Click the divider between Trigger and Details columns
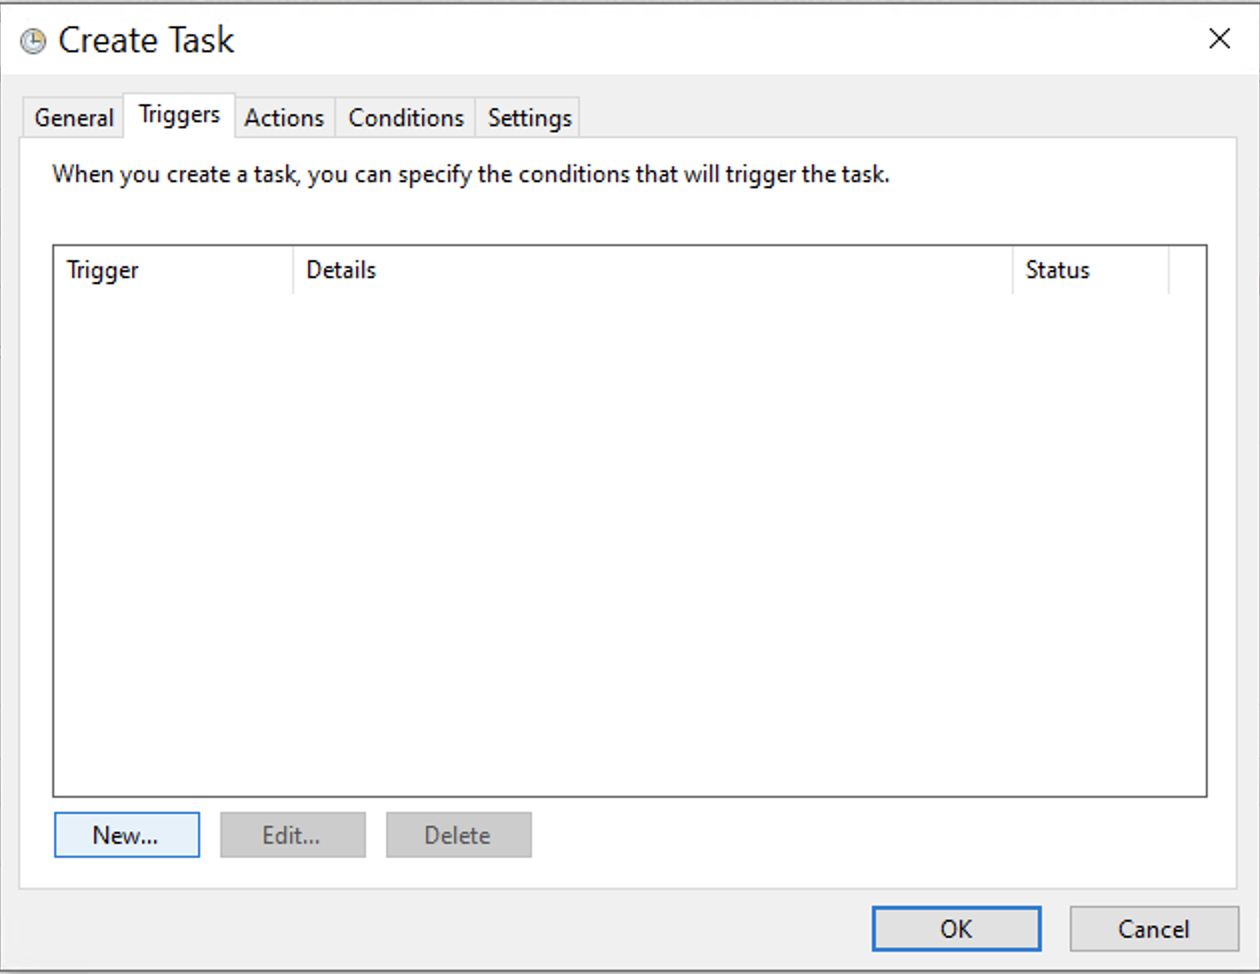 coord(293,269)
